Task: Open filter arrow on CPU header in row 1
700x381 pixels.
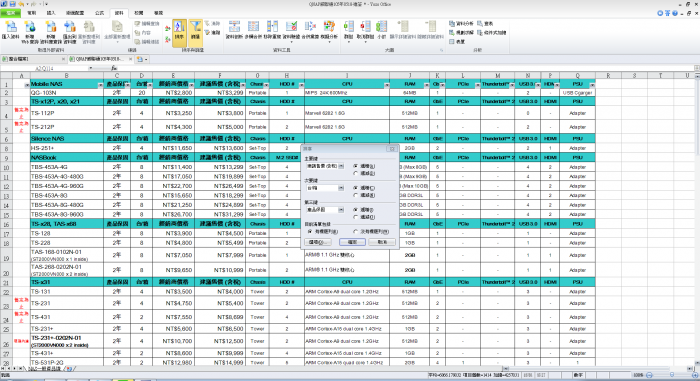Action: (x=387, y=84)
